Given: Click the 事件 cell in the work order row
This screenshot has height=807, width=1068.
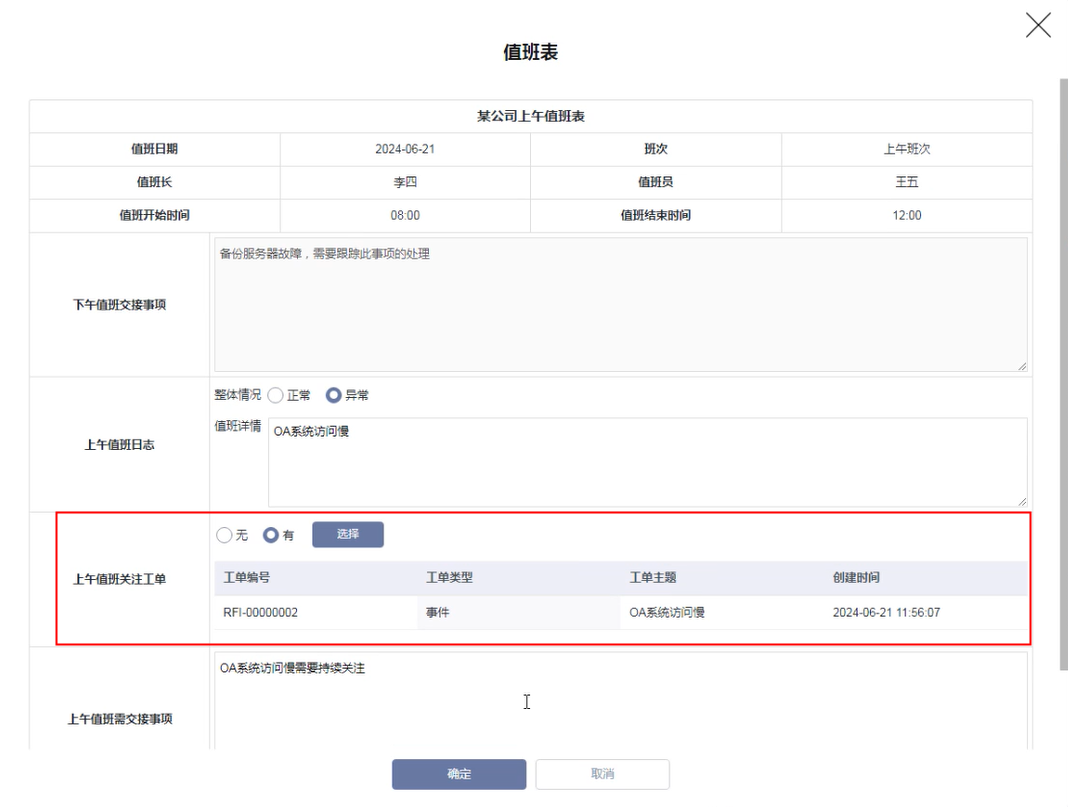Looking at the screenshot, I should pyautogui.click(x=438, y=613).
